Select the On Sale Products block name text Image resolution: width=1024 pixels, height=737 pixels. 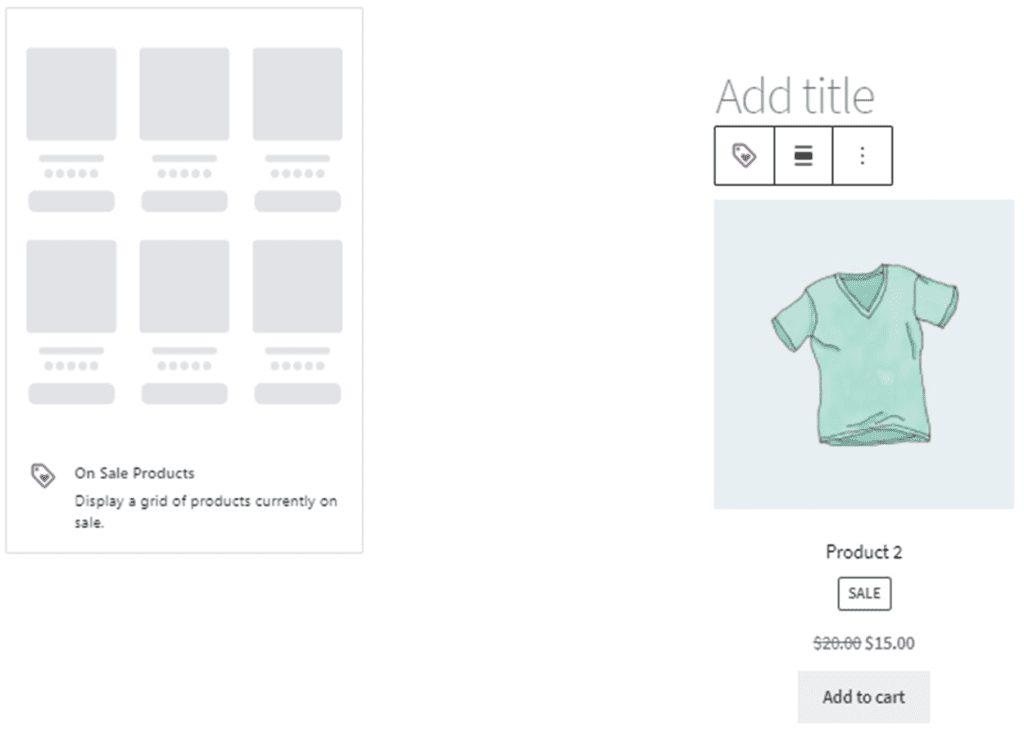pyautogui.click(x=134, y=473)
